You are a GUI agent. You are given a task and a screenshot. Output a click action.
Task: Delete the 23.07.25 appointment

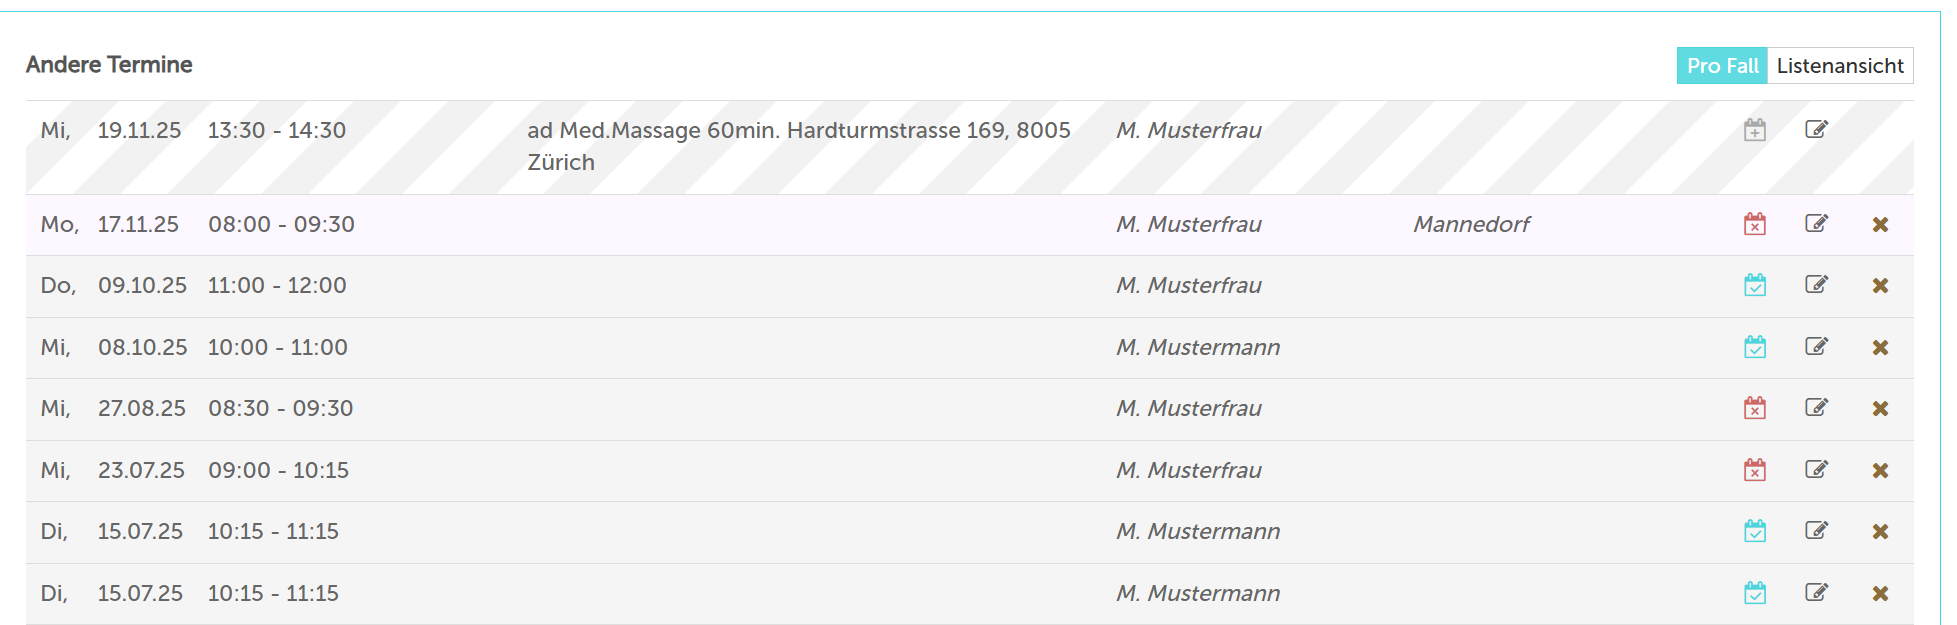1880,471
